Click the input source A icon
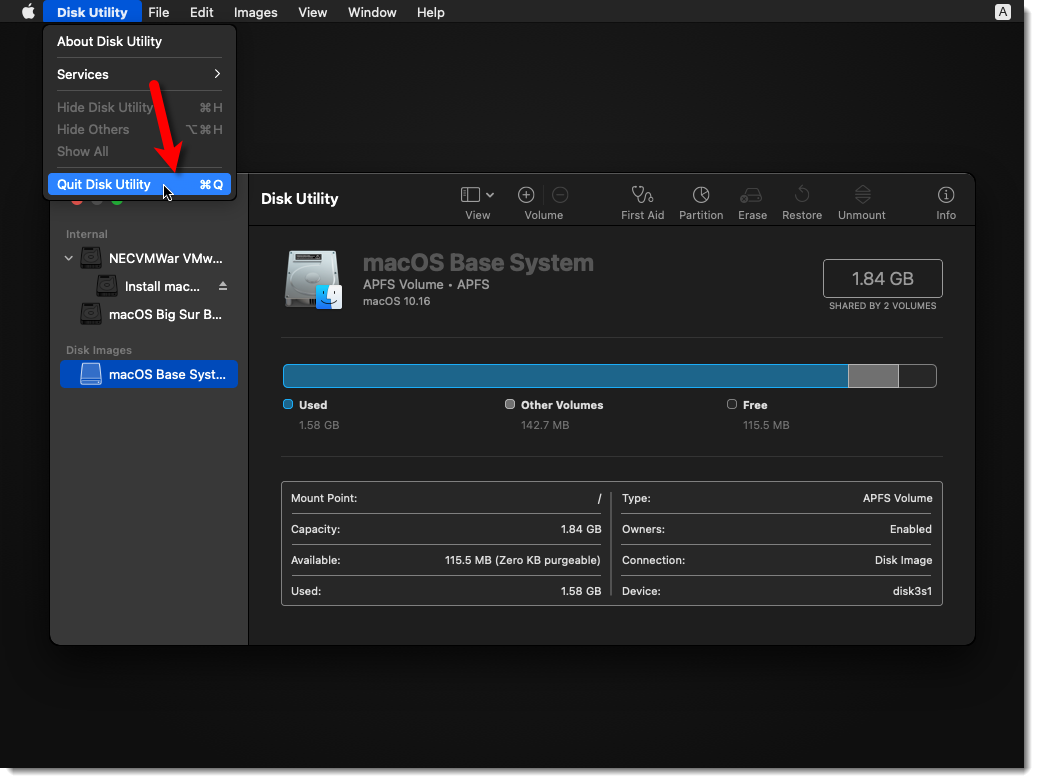This screenshot has width=1038, height=782. point(1002,12)
